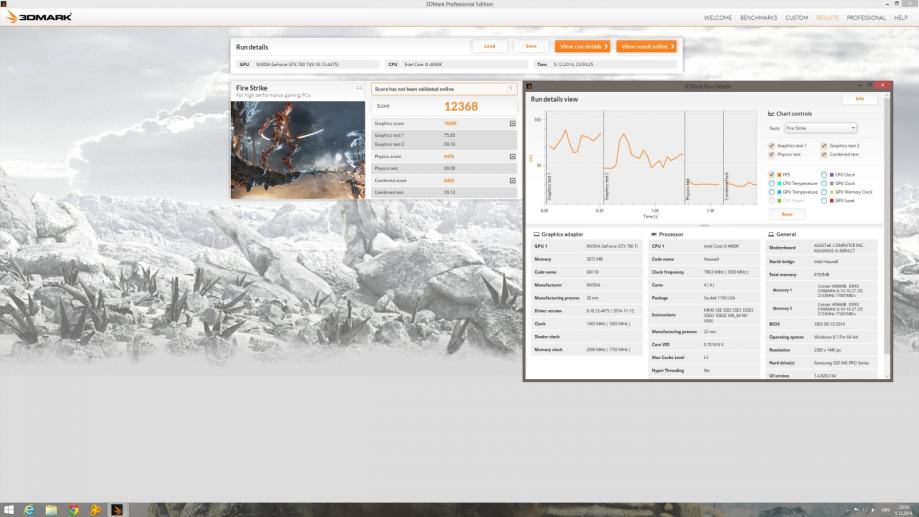Toggle Physics test checkbox in chart controls
Screen dimensions: 919x517
click(771, 154)
